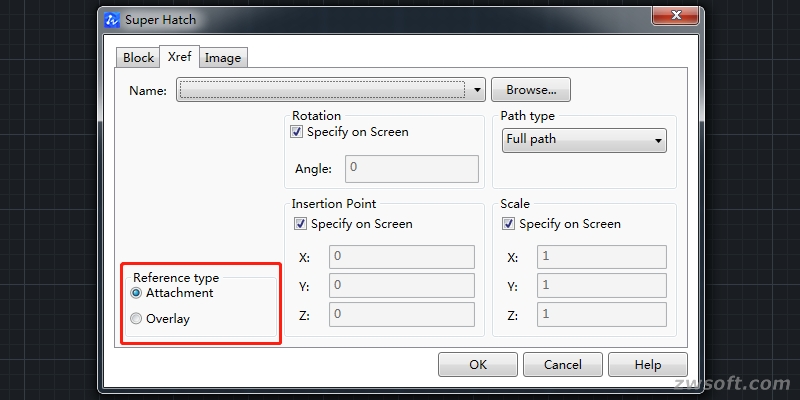Click the Scale Y input field
Image resolution: width=800 pixels, height=400 pixels.
(x=601, y=286)
